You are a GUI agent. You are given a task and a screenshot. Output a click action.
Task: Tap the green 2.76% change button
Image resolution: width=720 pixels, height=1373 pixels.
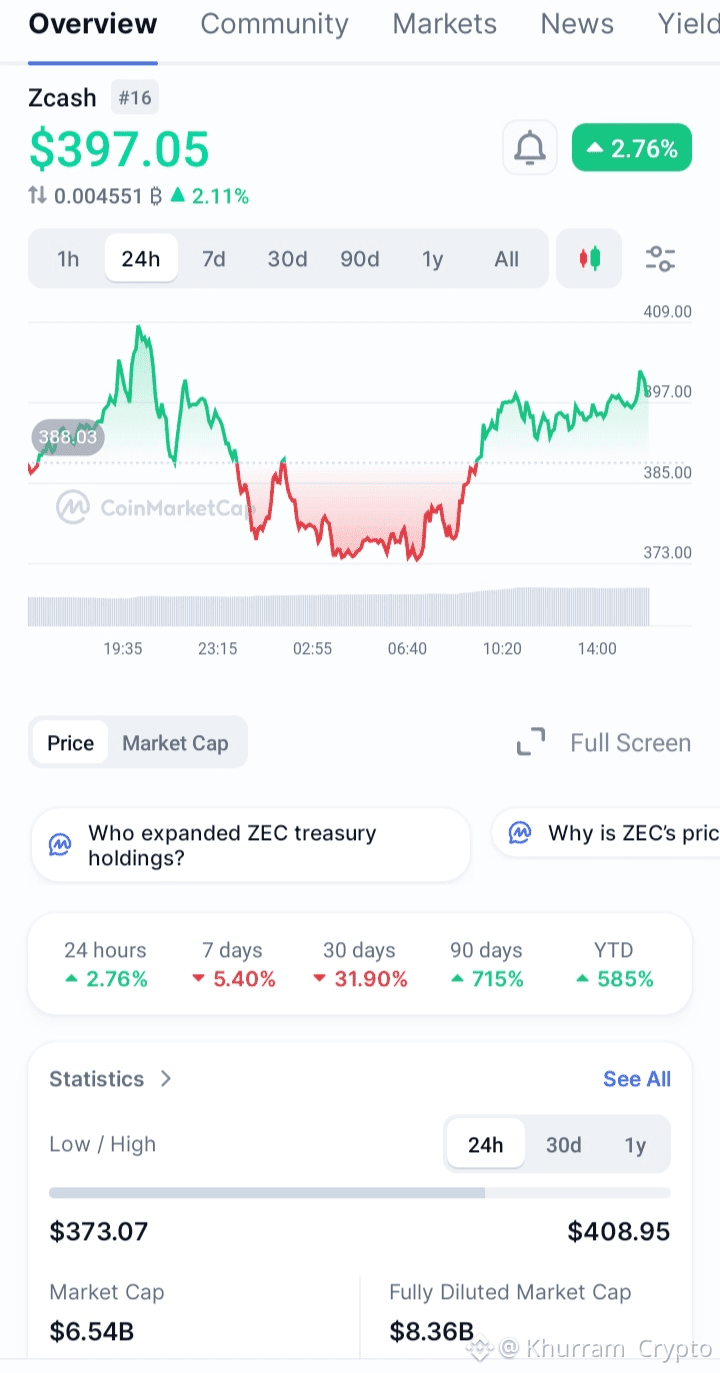coord(631,149)
